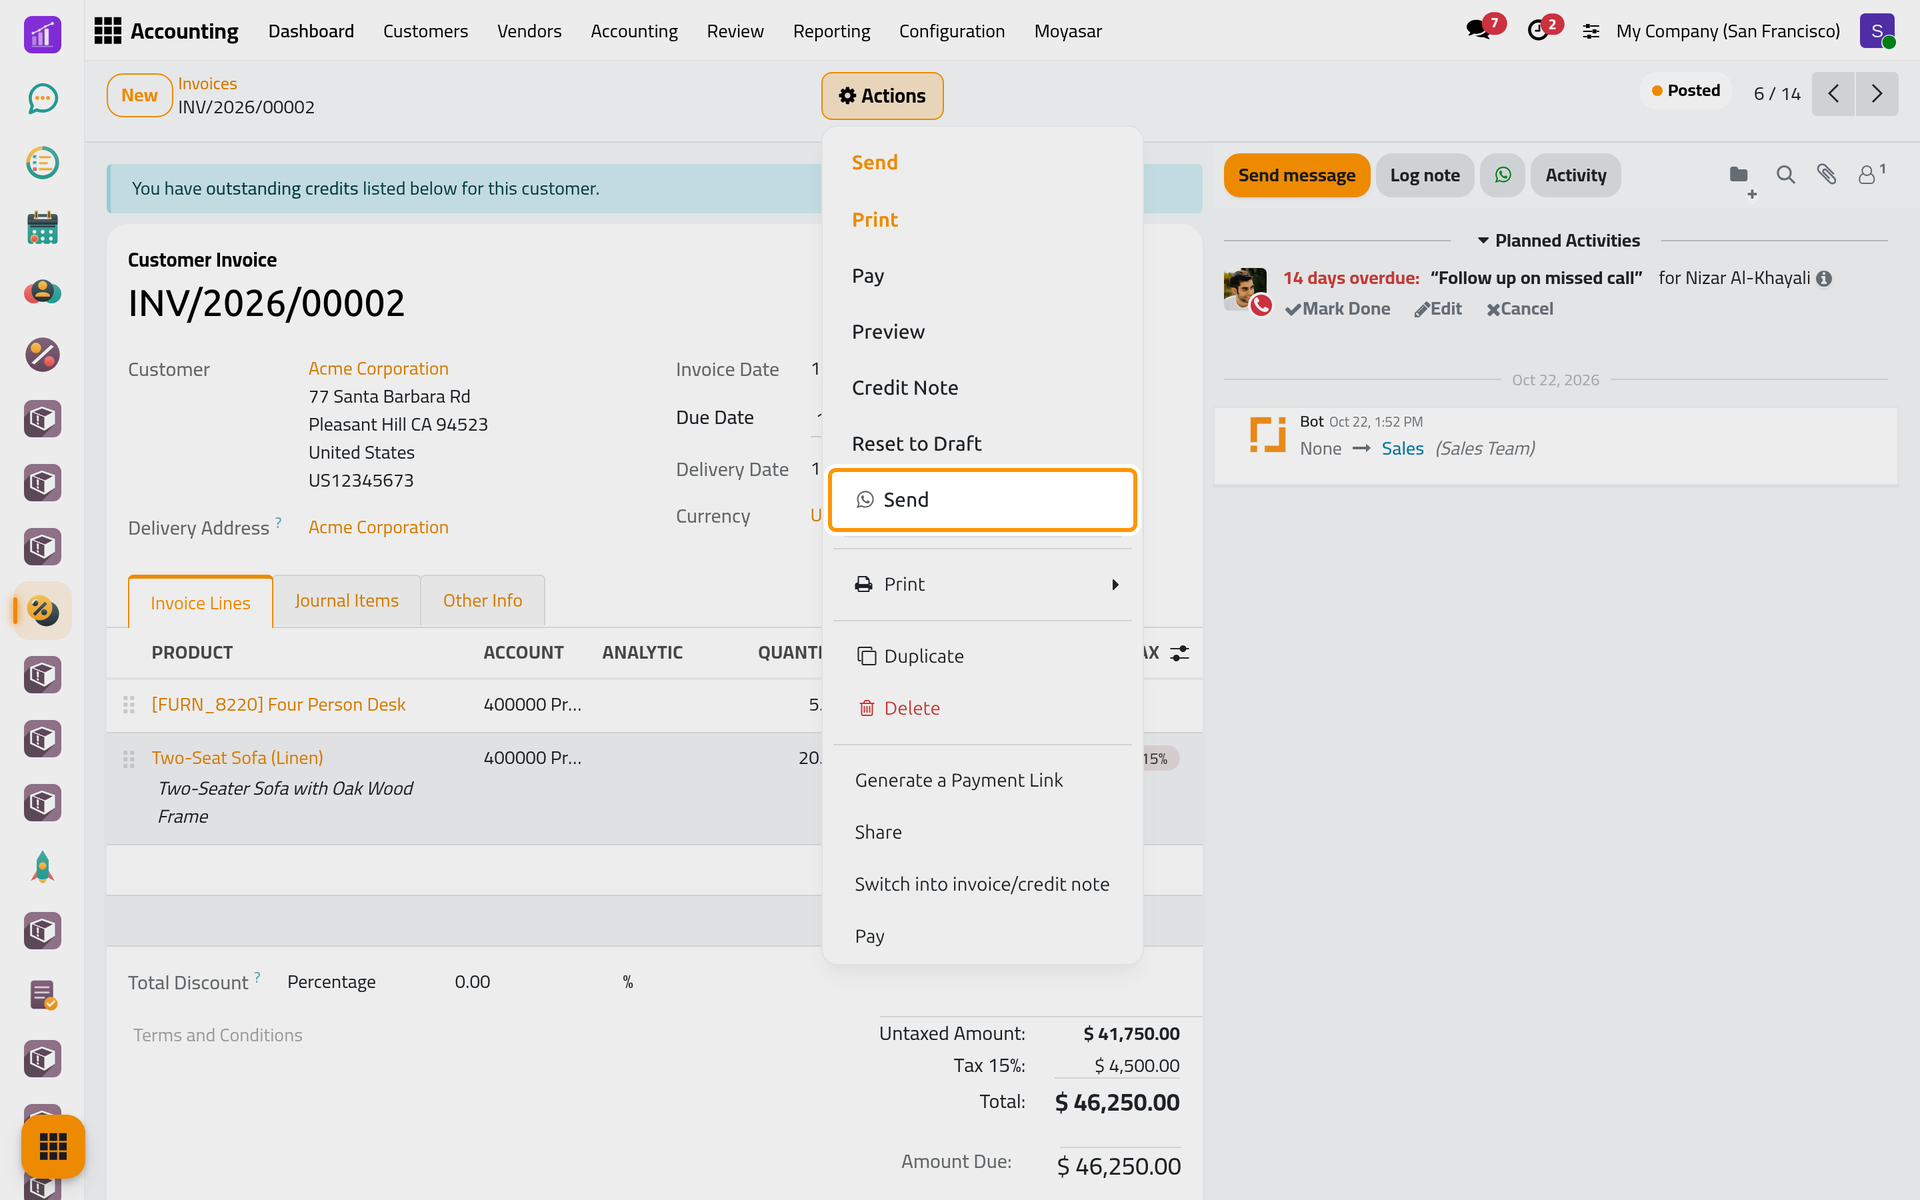
Task: Open the rocket sidebar app icon
Action: tap(42, 867)
